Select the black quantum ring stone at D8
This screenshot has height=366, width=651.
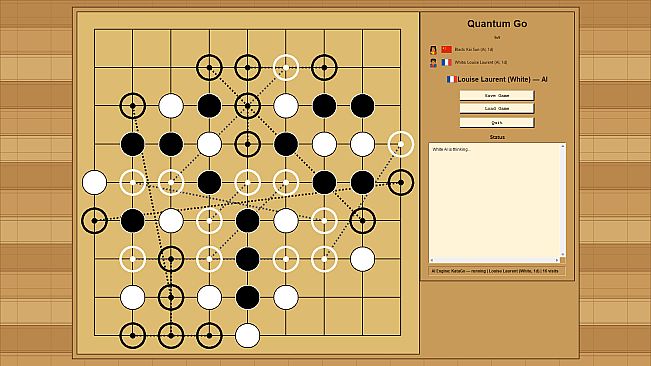pos(209,67)
